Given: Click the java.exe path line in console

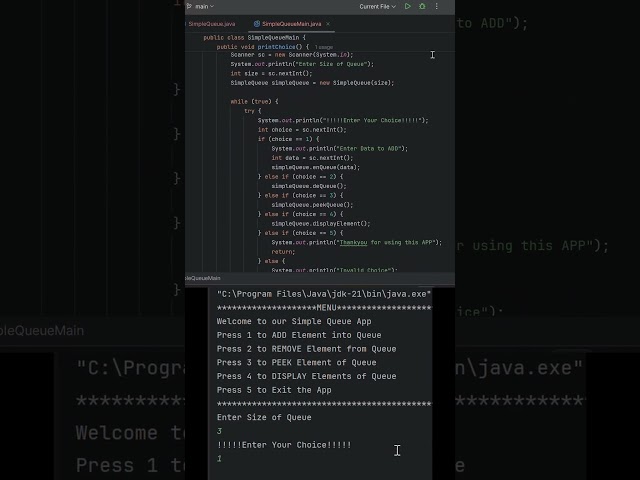Looking at the screenshot, I should [x=324, y=294].
